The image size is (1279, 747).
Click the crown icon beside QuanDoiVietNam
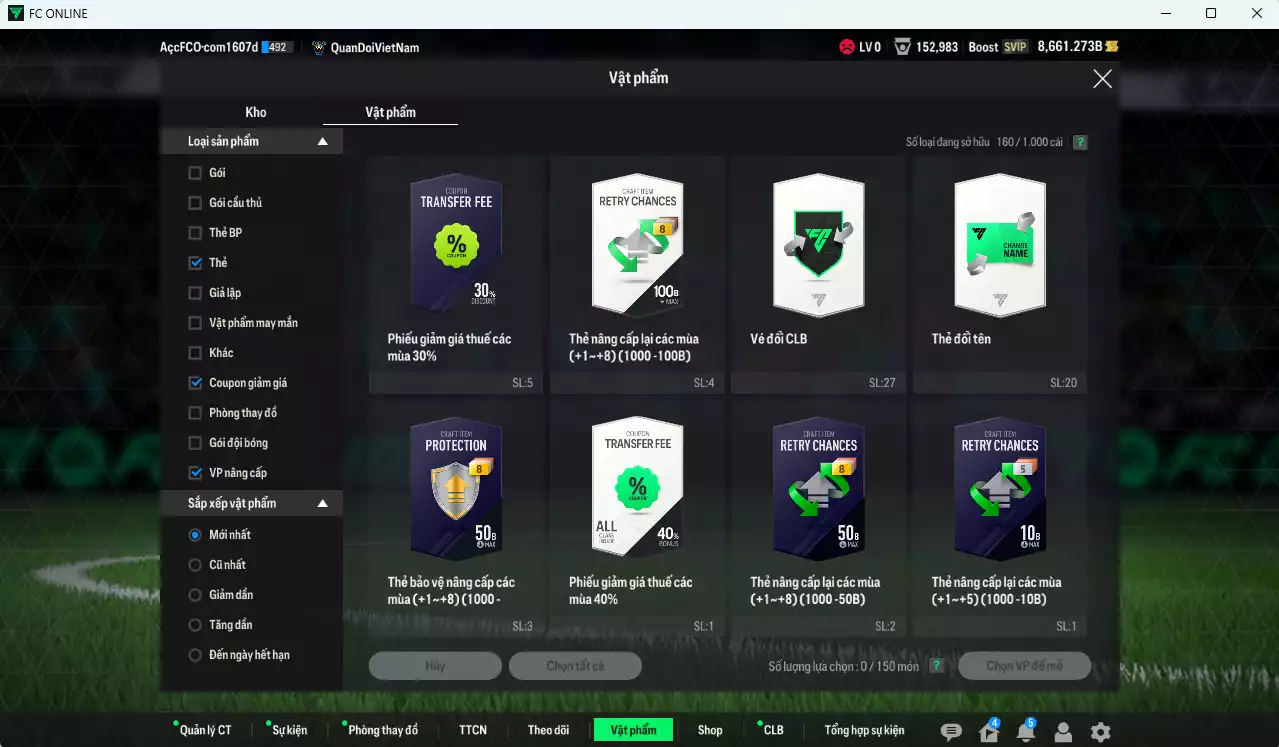pos(319,47)
